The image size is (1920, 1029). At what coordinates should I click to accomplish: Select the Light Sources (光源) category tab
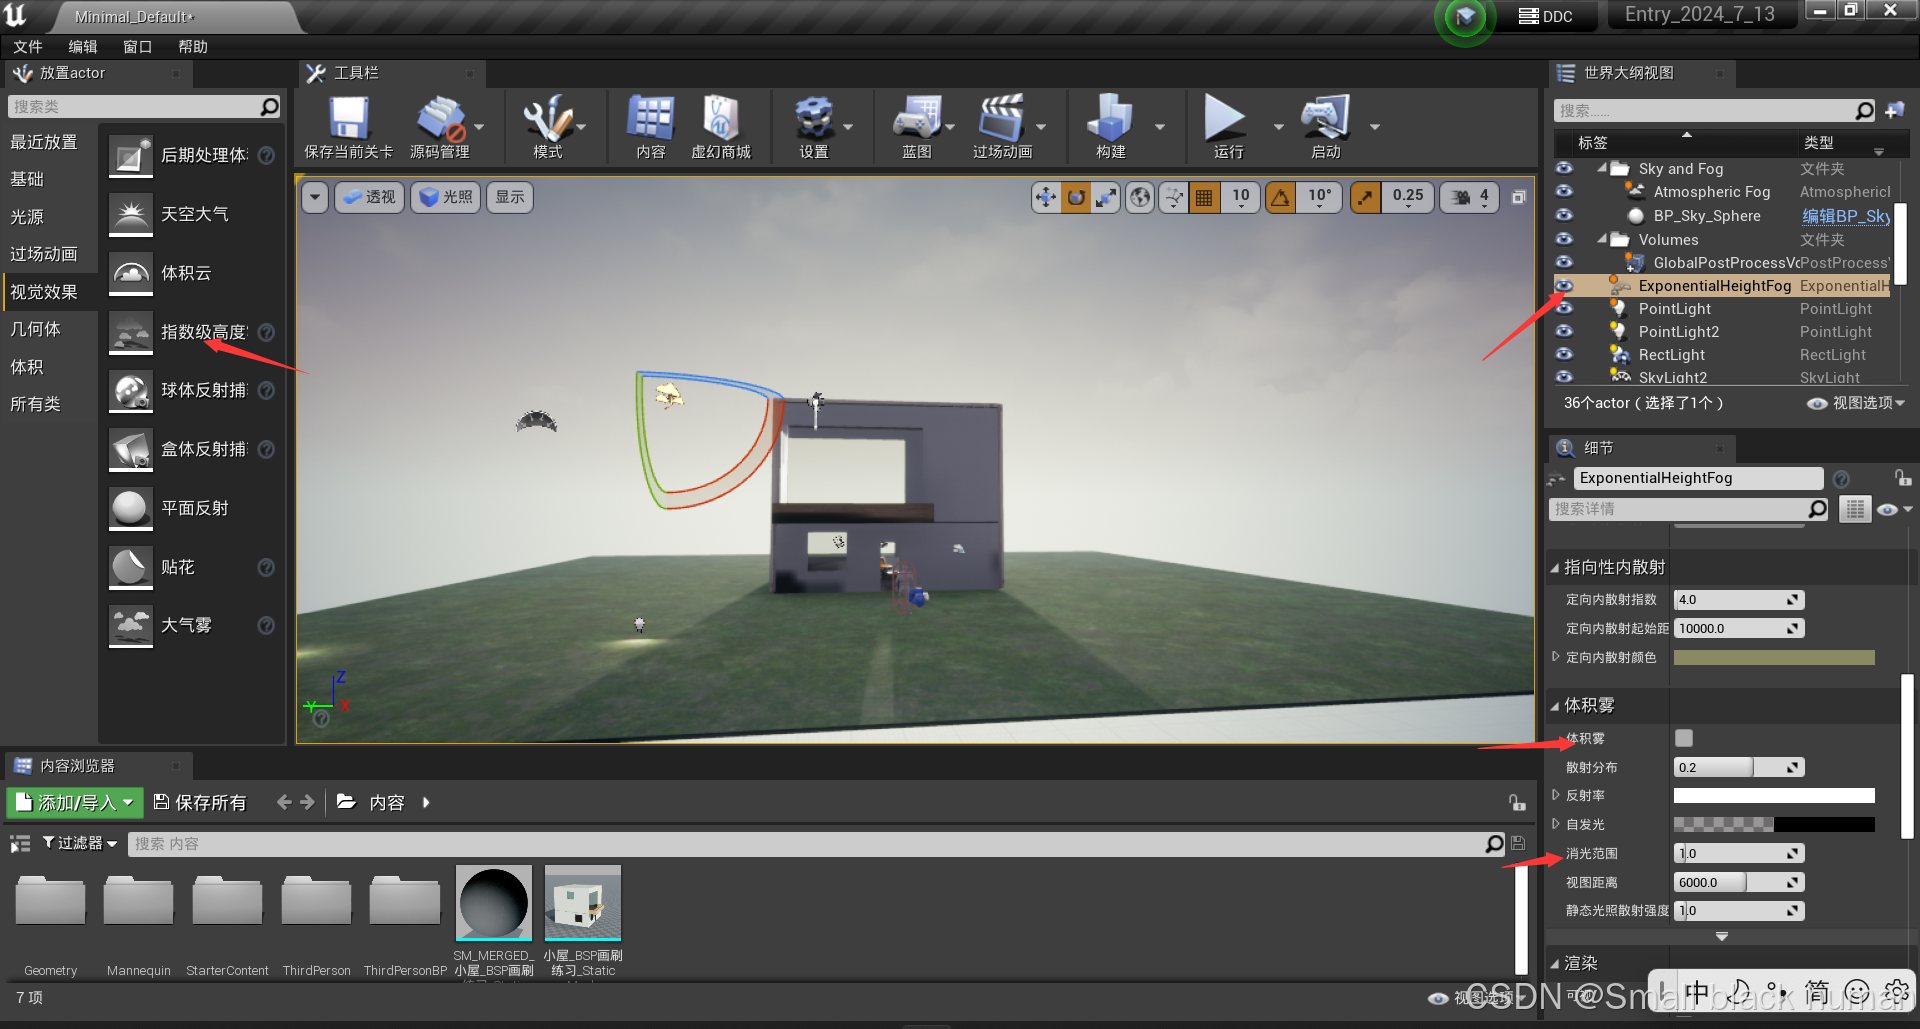[27, 217]
